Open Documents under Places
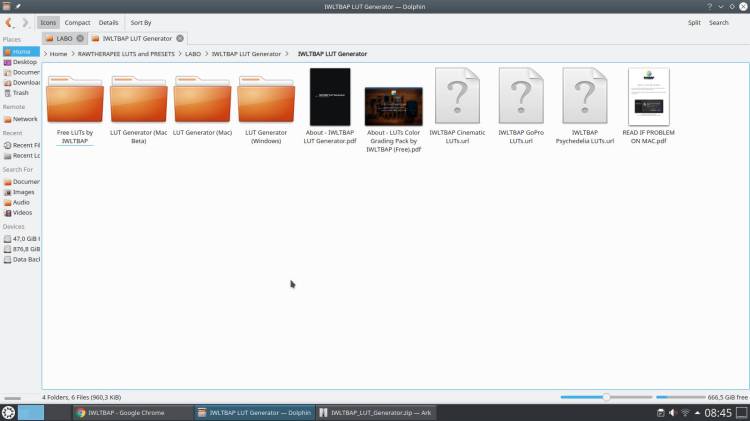750x421 pixels. pyautogui.click(x=21, y=72)
